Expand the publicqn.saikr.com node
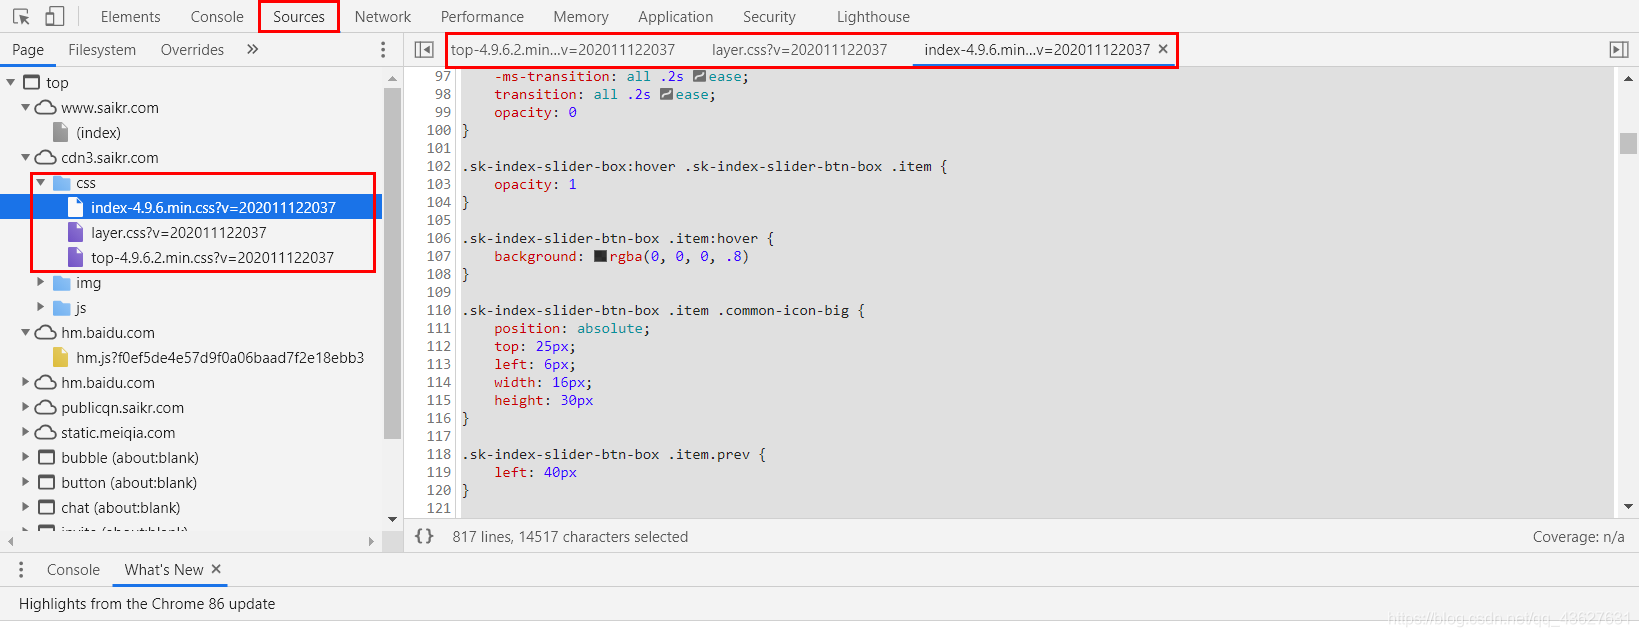This screenshot has height=637, width=1639. (x=26, y=407)
